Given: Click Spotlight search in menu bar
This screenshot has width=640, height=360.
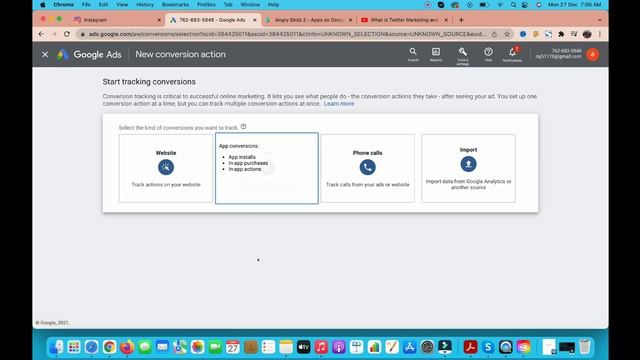Looking at the screenshot, I should [x=513, y=4].
